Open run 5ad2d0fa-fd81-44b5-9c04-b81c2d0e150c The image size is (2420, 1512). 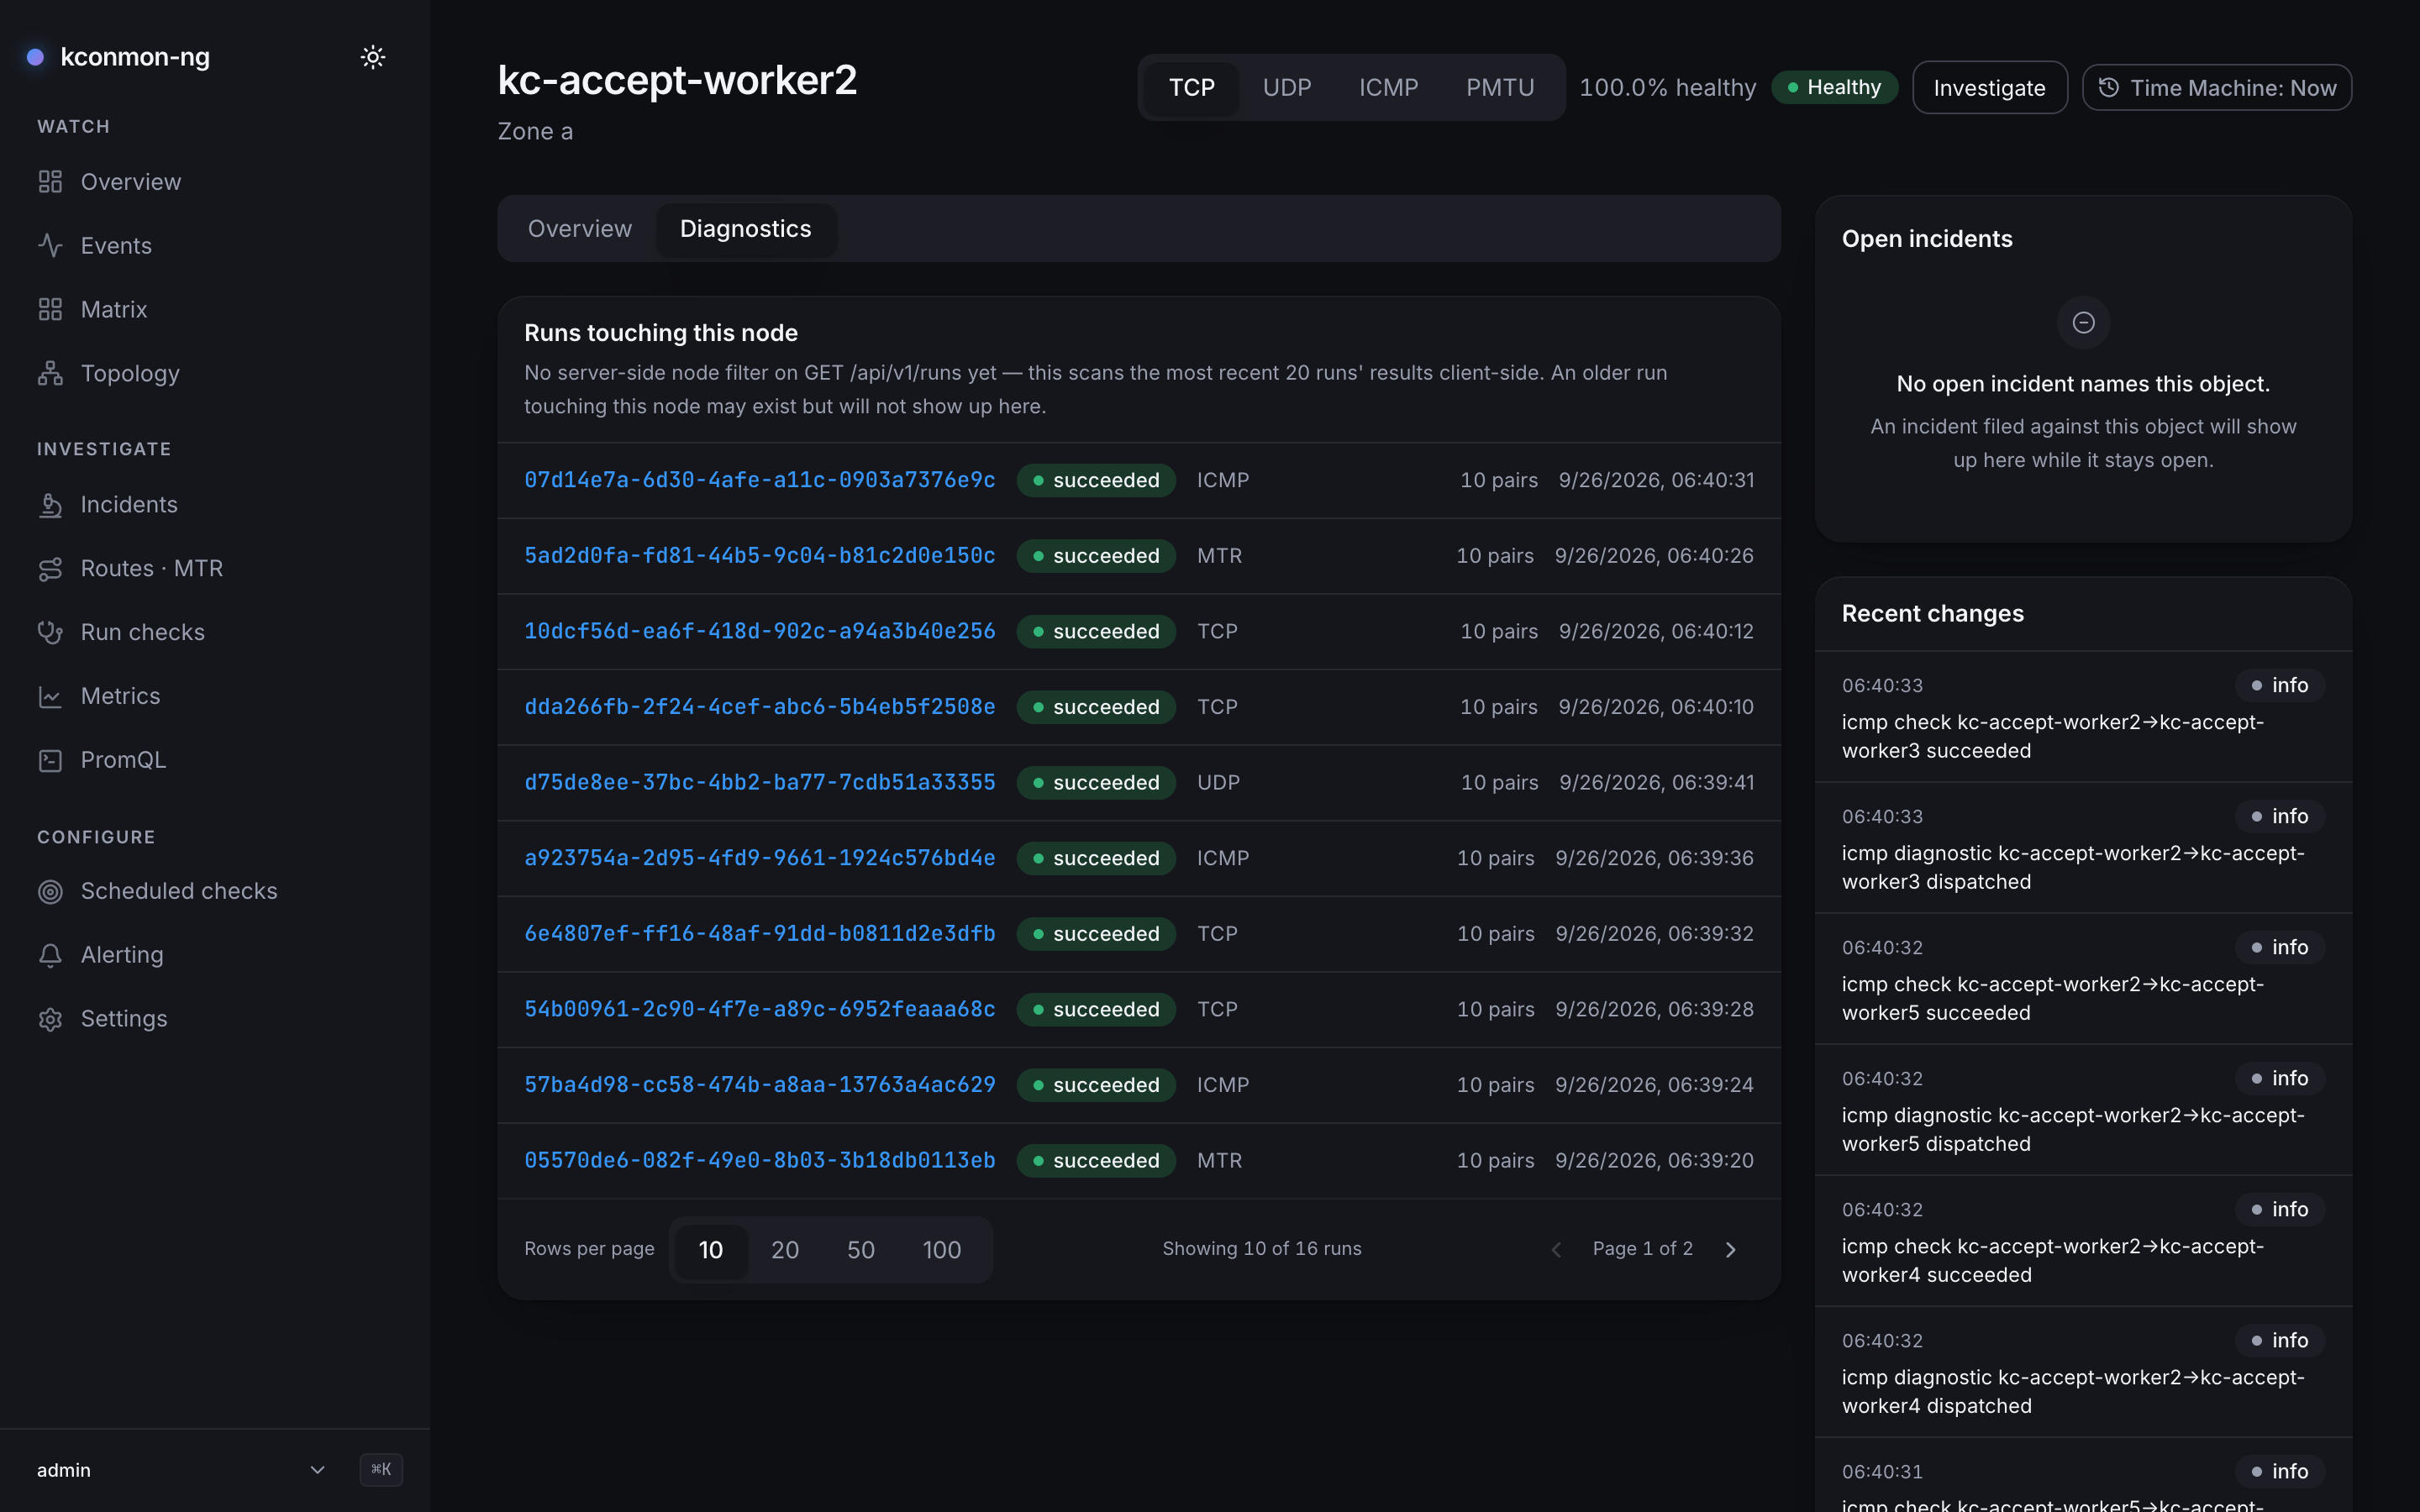pos(759,555)
